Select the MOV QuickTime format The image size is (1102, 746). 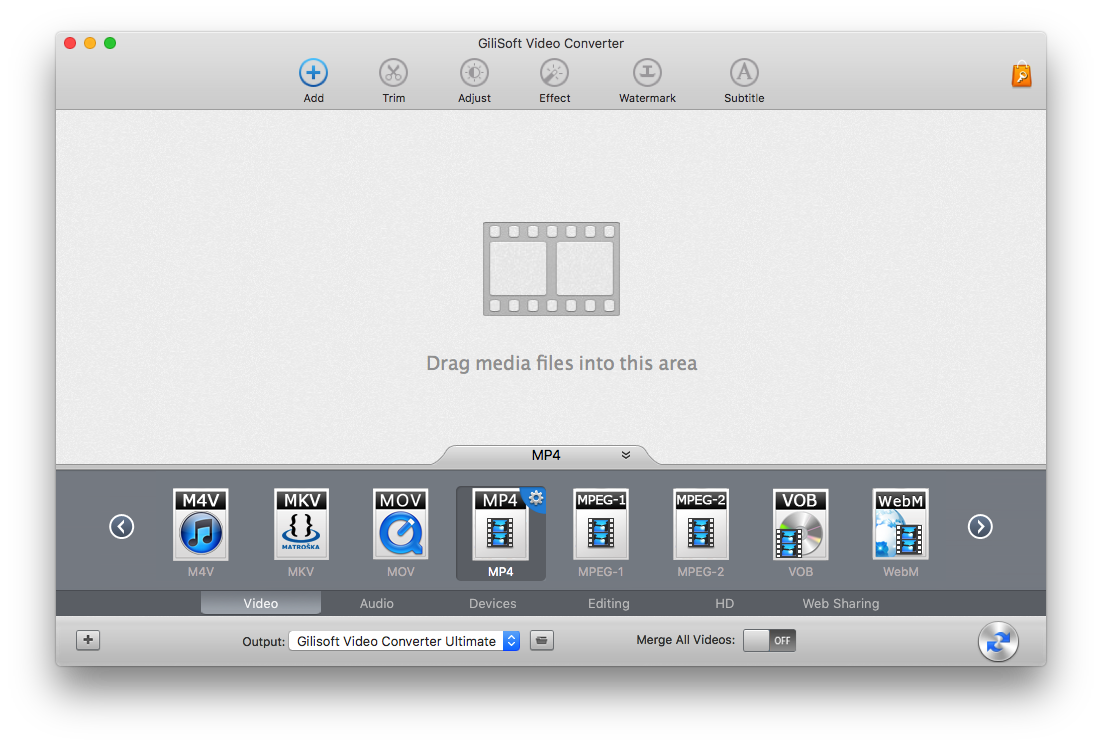(x=401, y=533)
